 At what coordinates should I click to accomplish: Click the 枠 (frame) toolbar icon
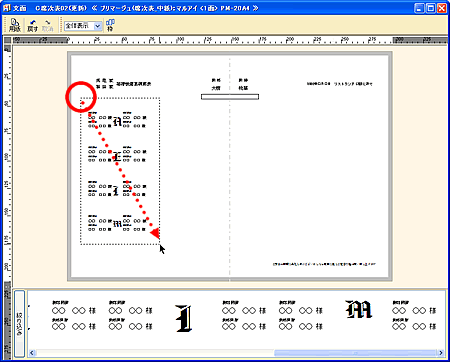click(110, 25)
